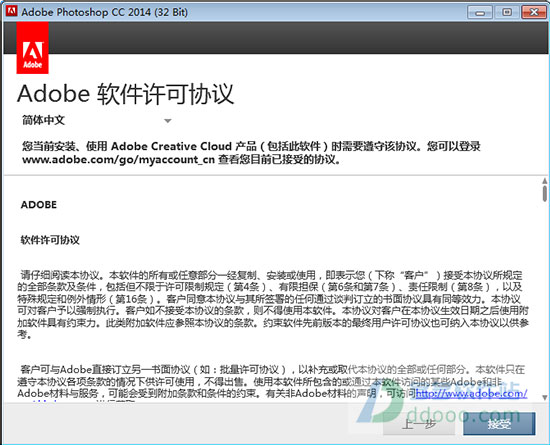Click the window title Adobe Photoshop CC 2014 (32 Bit)
The image size is (550, 445).
(x=105, y=12)
